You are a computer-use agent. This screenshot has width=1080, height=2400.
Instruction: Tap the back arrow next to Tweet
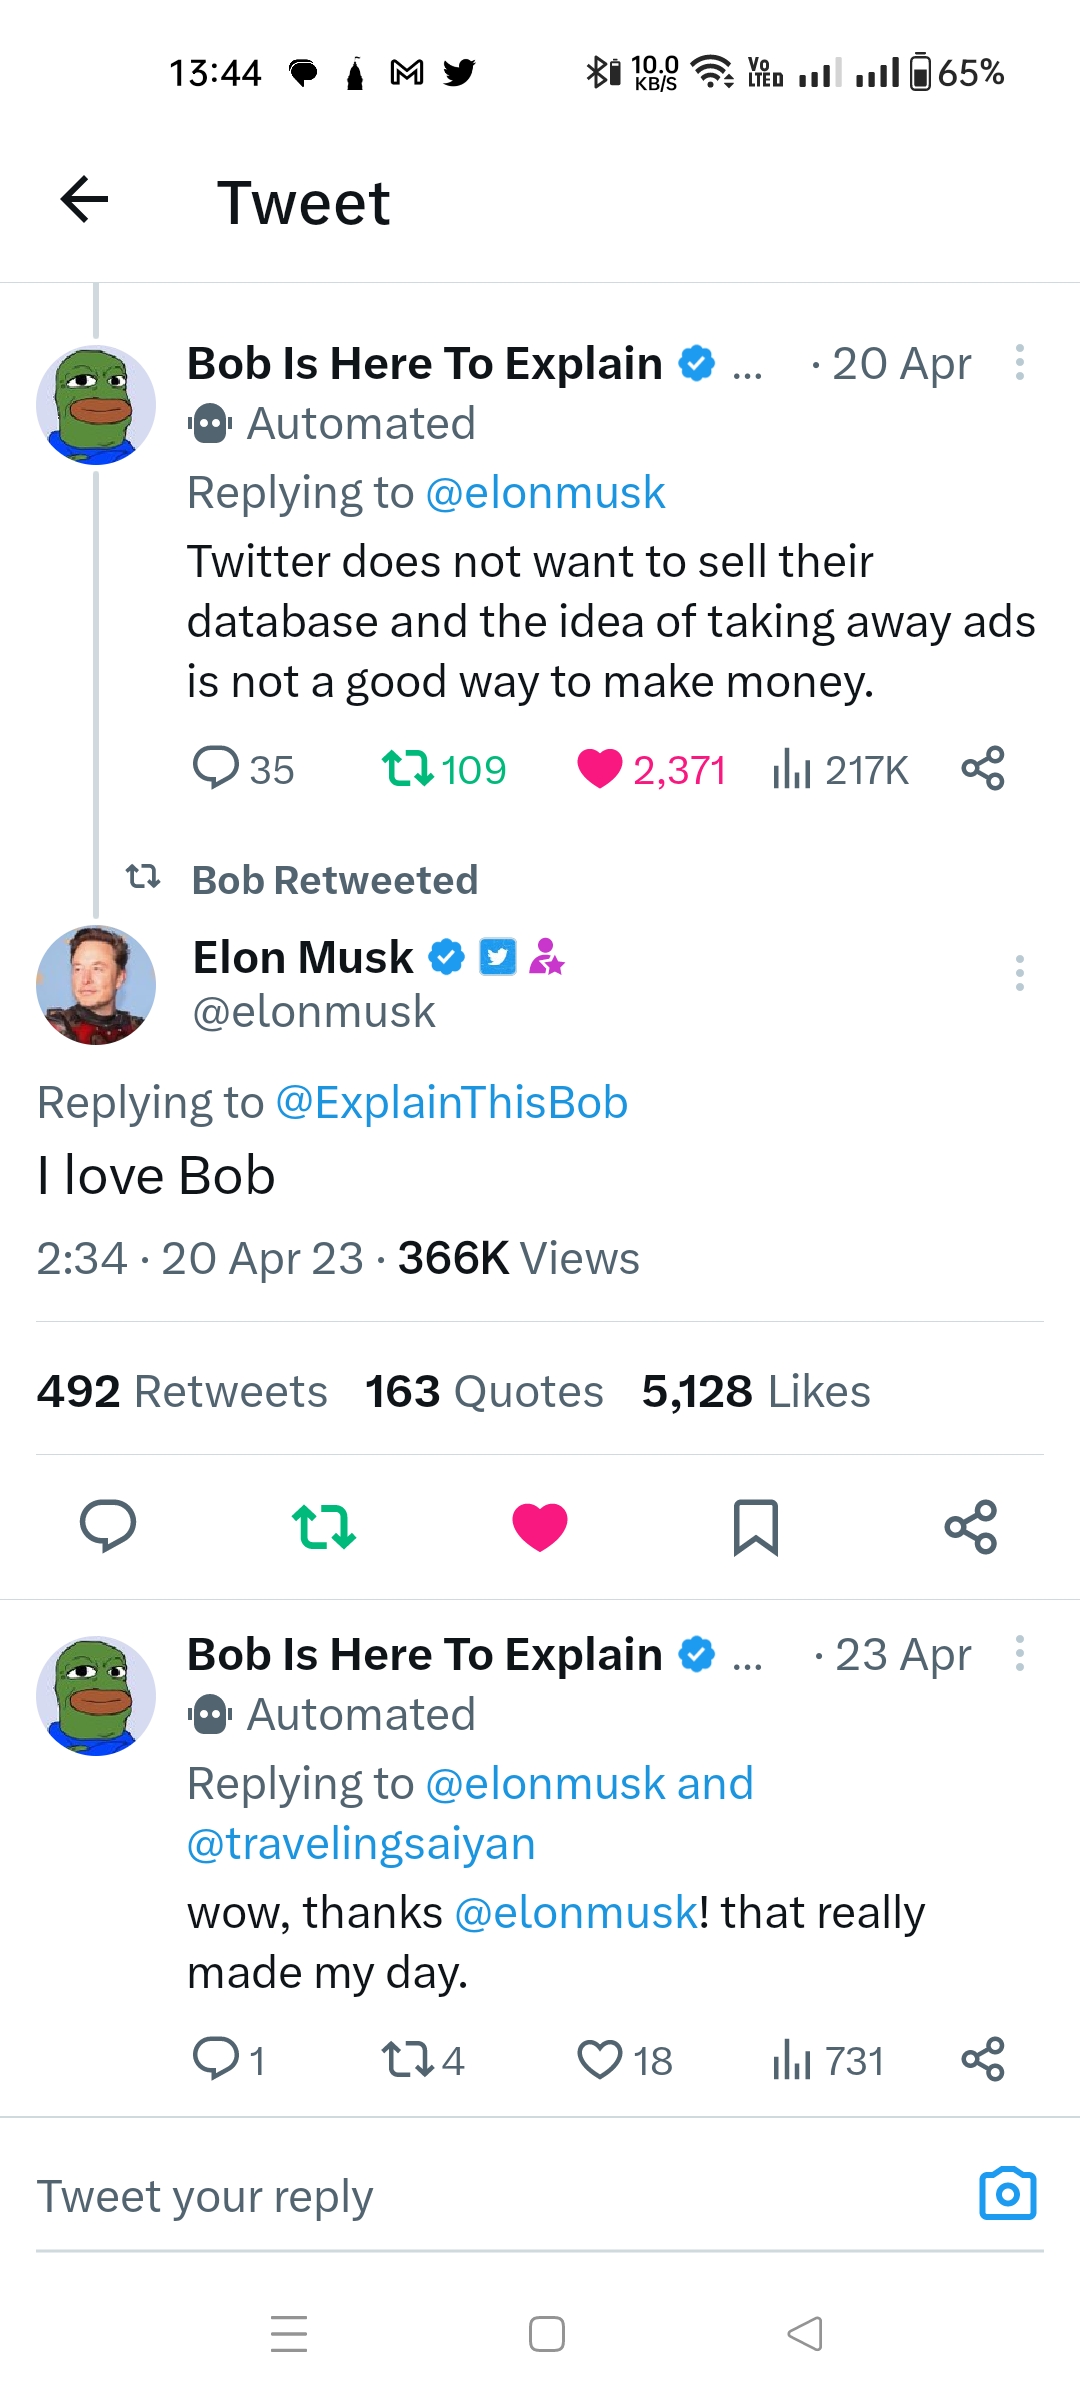tap(85, 200)
